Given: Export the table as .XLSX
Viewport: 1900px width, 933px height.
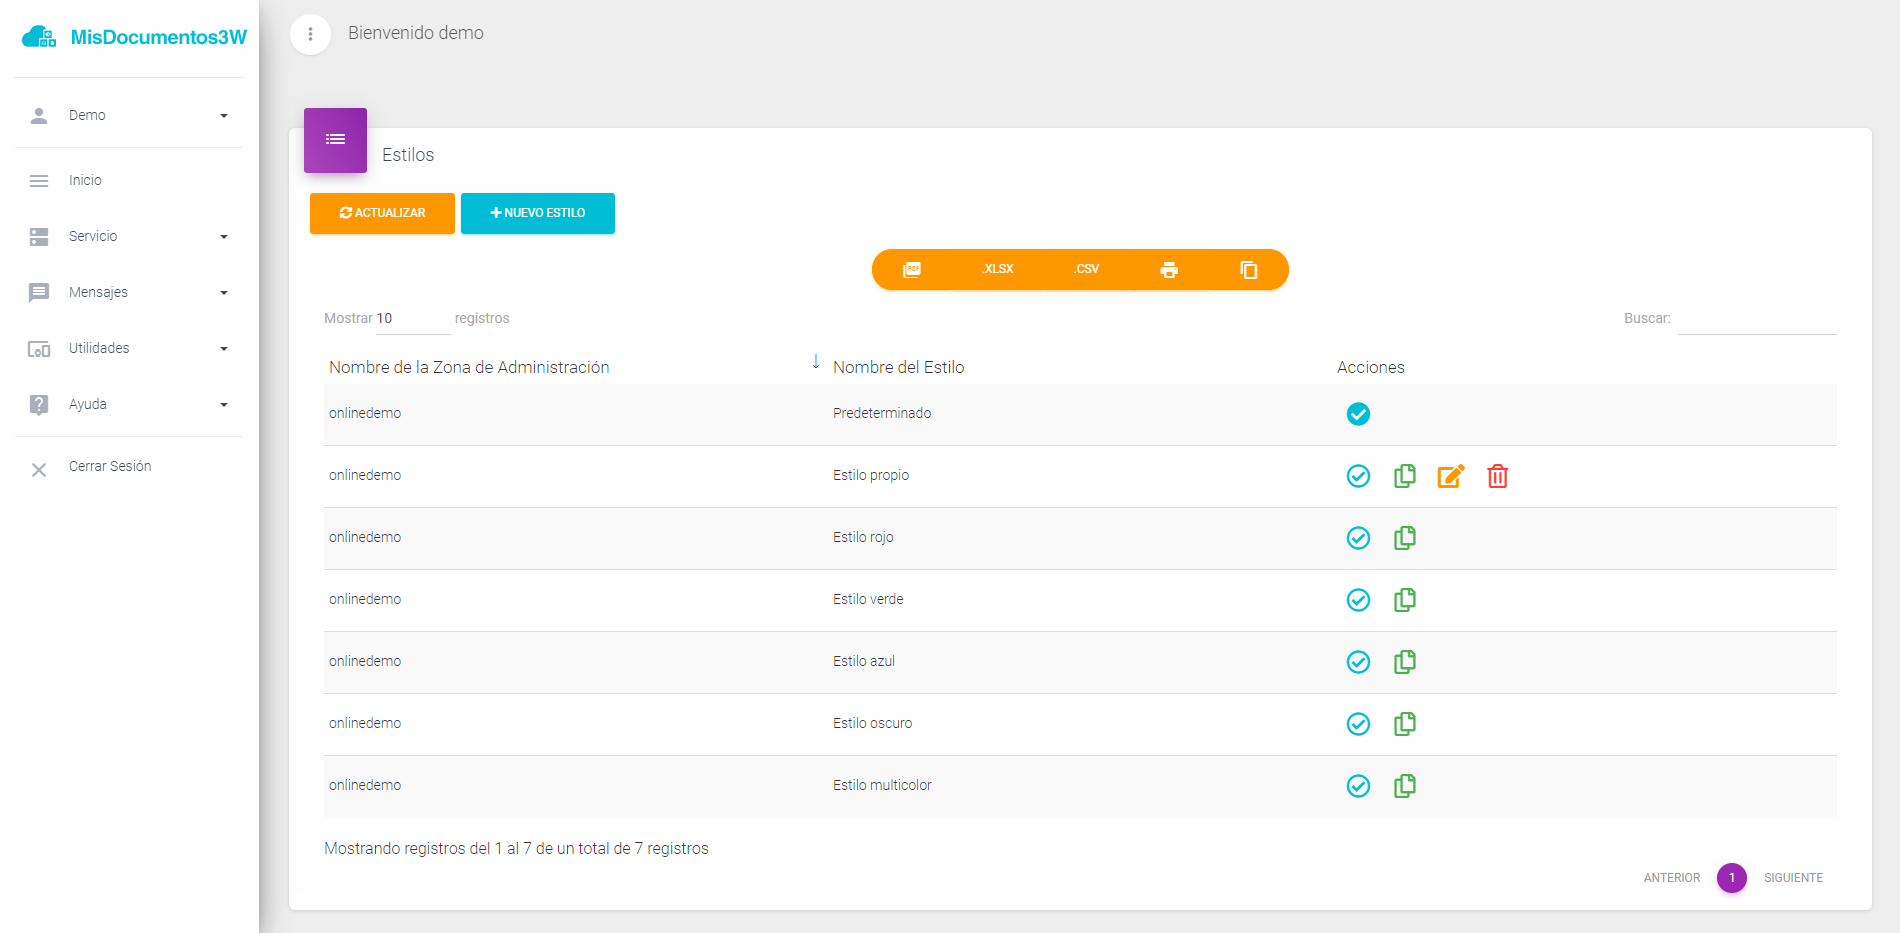Looking at the screenshot, I should tap(997, 270).
